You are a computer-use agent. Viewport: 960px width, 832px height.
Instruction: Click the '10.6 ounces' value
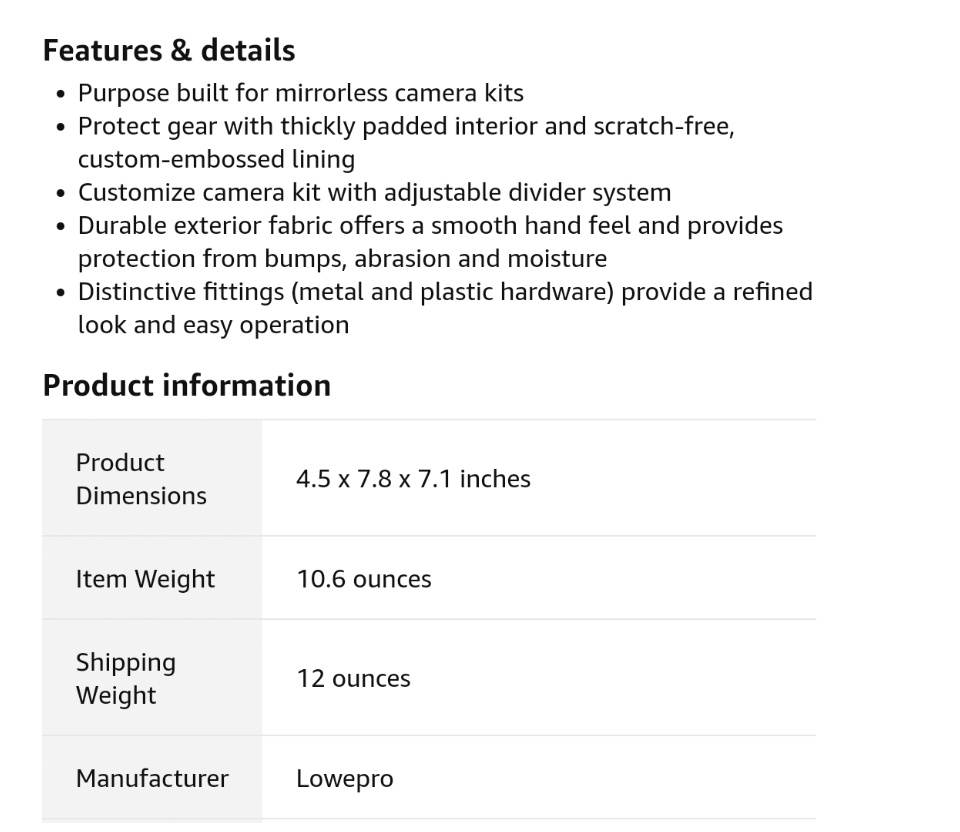point(364,579)
